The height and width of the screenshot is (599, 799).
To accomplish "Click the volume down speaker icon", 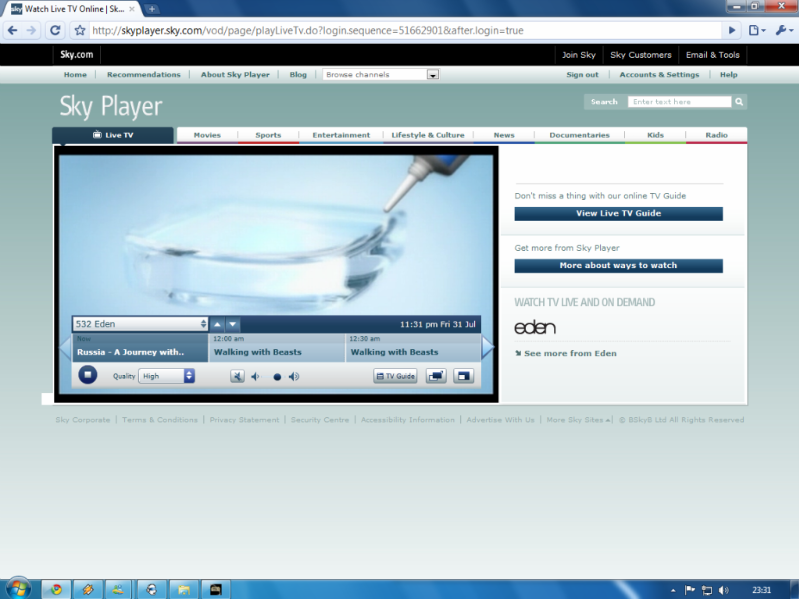I will [x=256, y=376].
